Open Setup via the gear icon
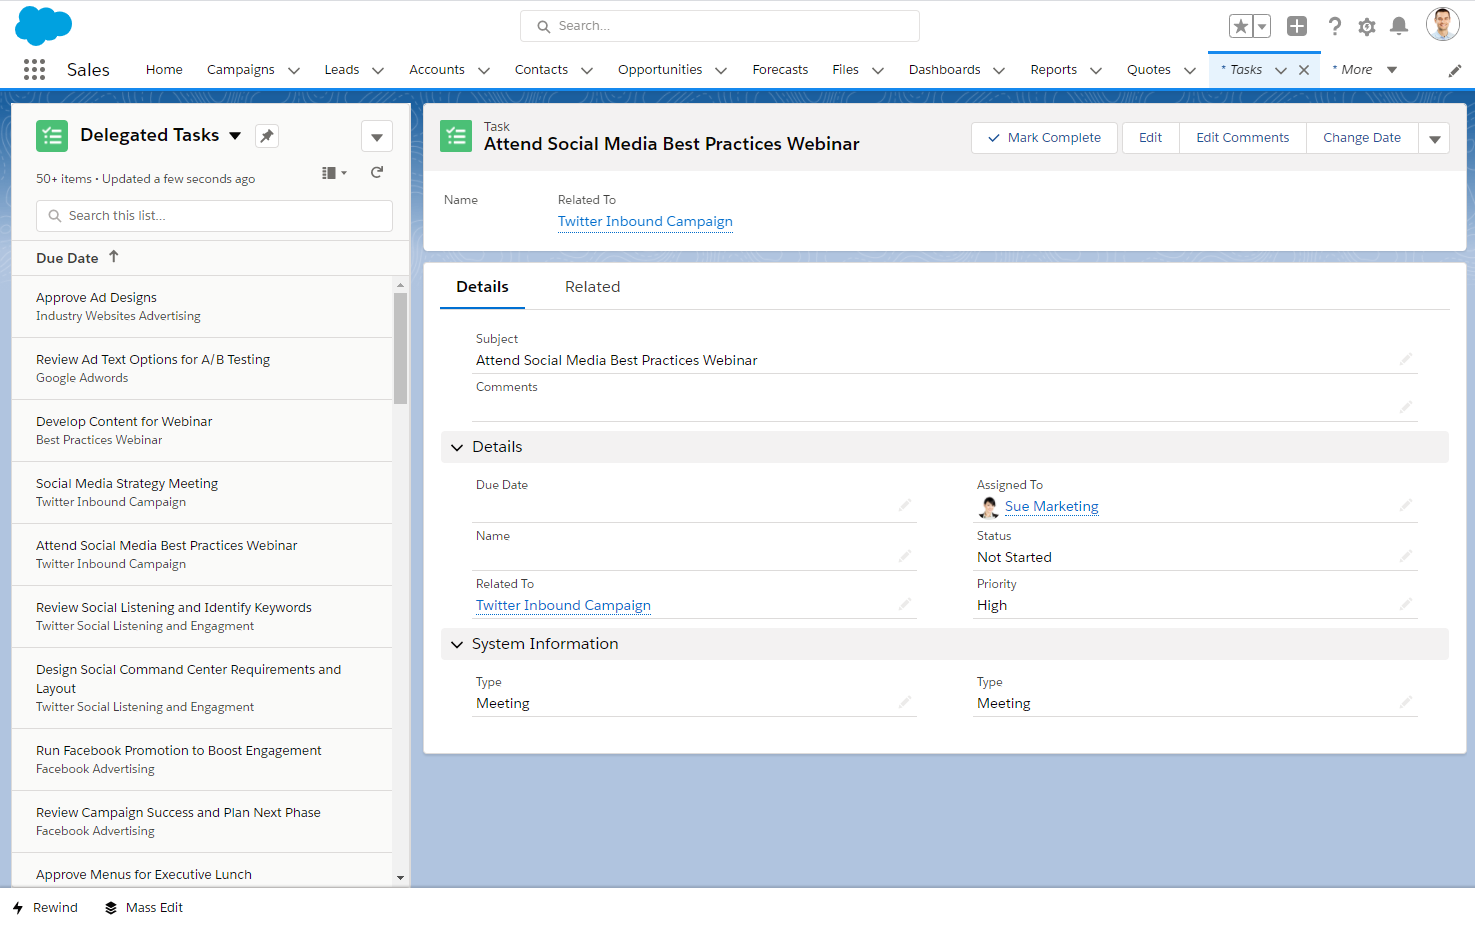Viewport: 1475px width, 926px height. (1366, 27)
